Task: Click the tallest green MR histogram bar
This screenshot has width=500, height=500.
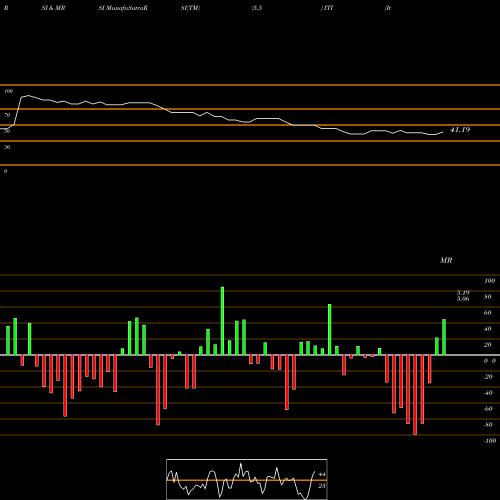Action: 222,321
